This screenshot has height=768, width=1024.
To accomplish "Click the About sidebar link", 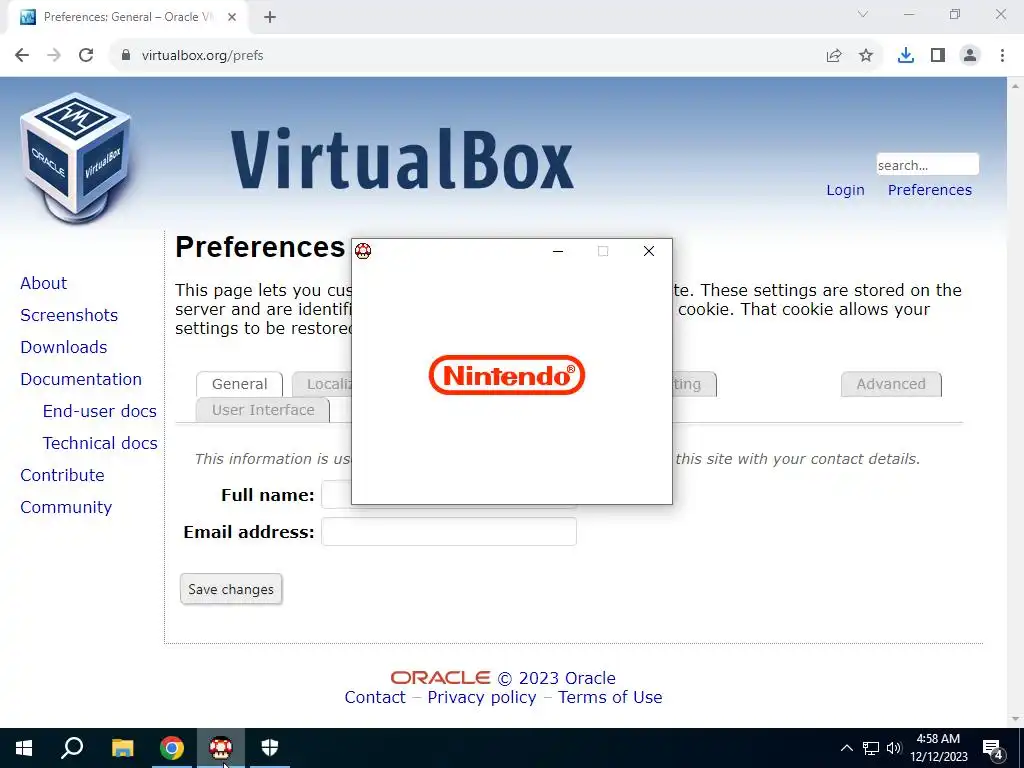I will 44,283.
